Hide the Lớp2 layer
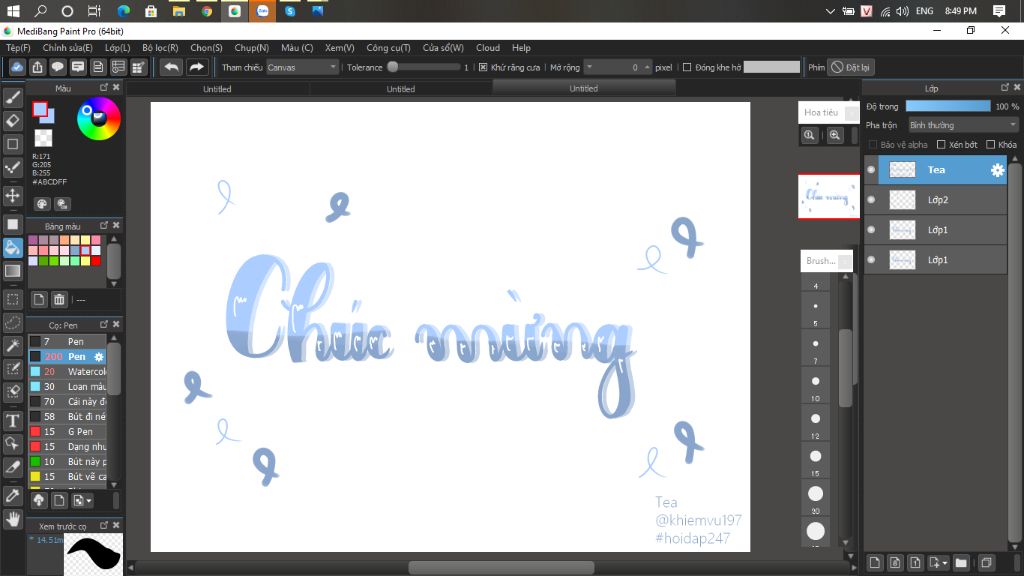 871,200
